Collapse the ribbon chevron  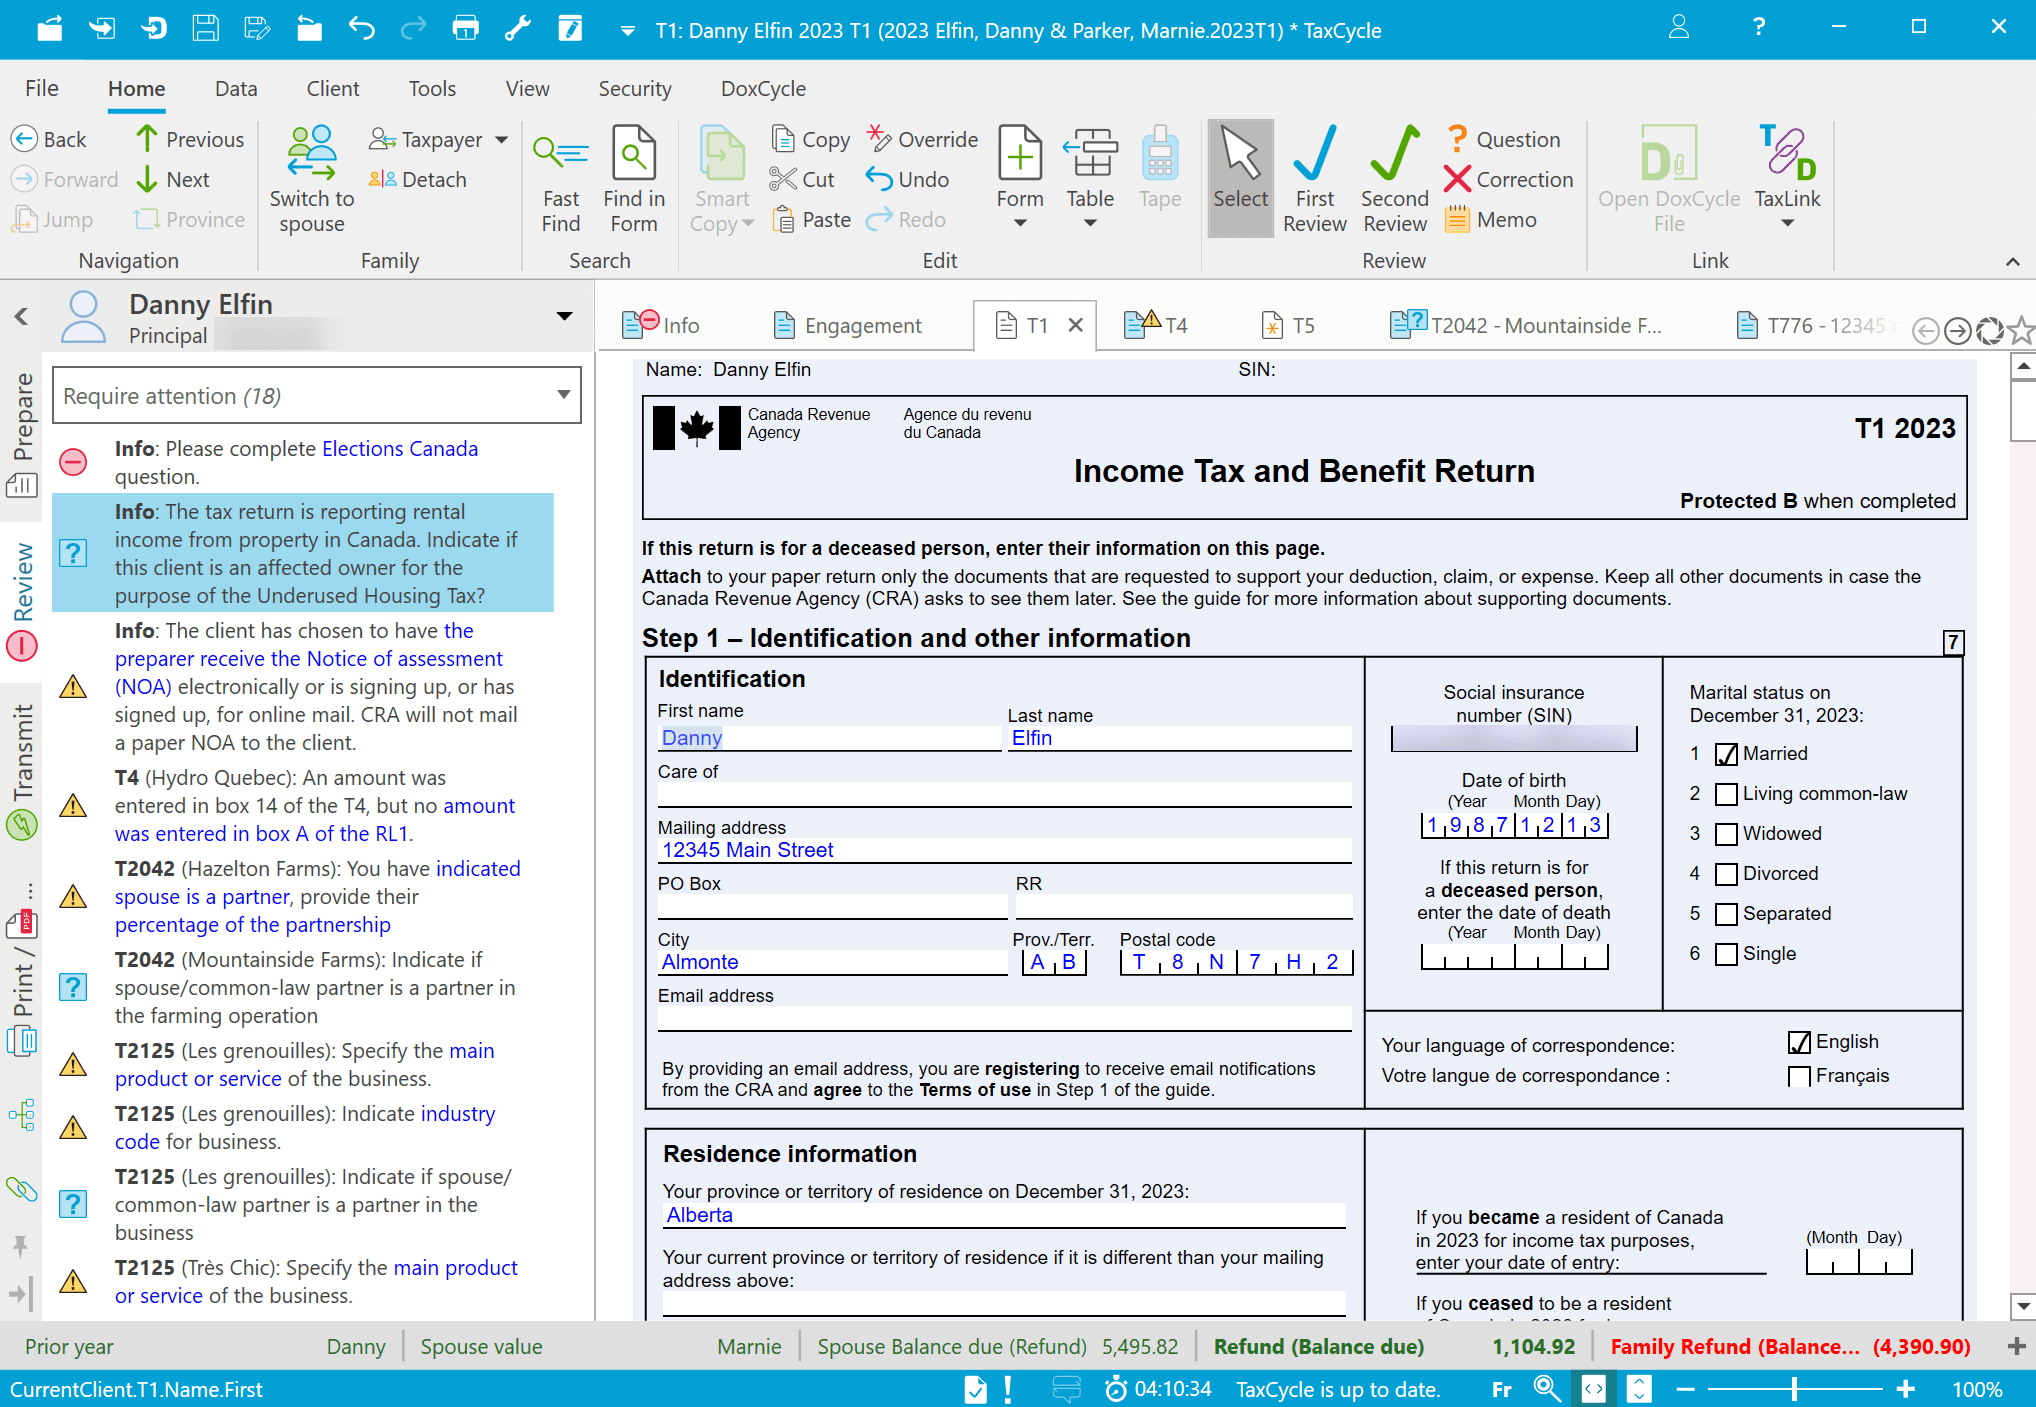click(x=2013, y=261)
